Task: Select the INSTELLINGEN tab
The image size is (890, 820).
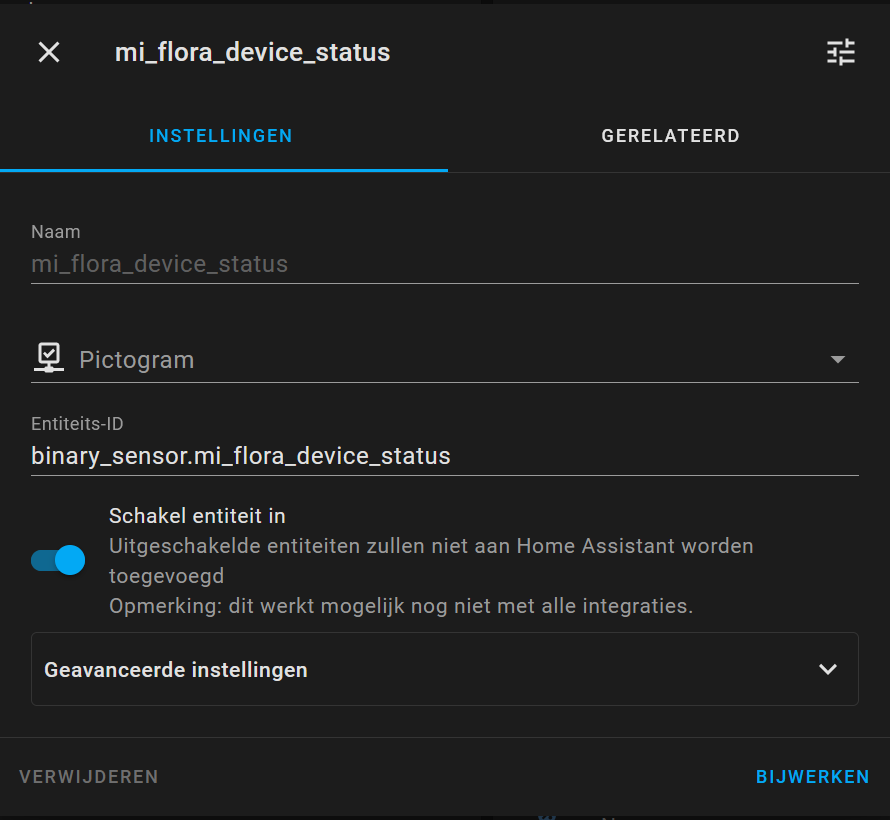Action: [x=220, y=136]
